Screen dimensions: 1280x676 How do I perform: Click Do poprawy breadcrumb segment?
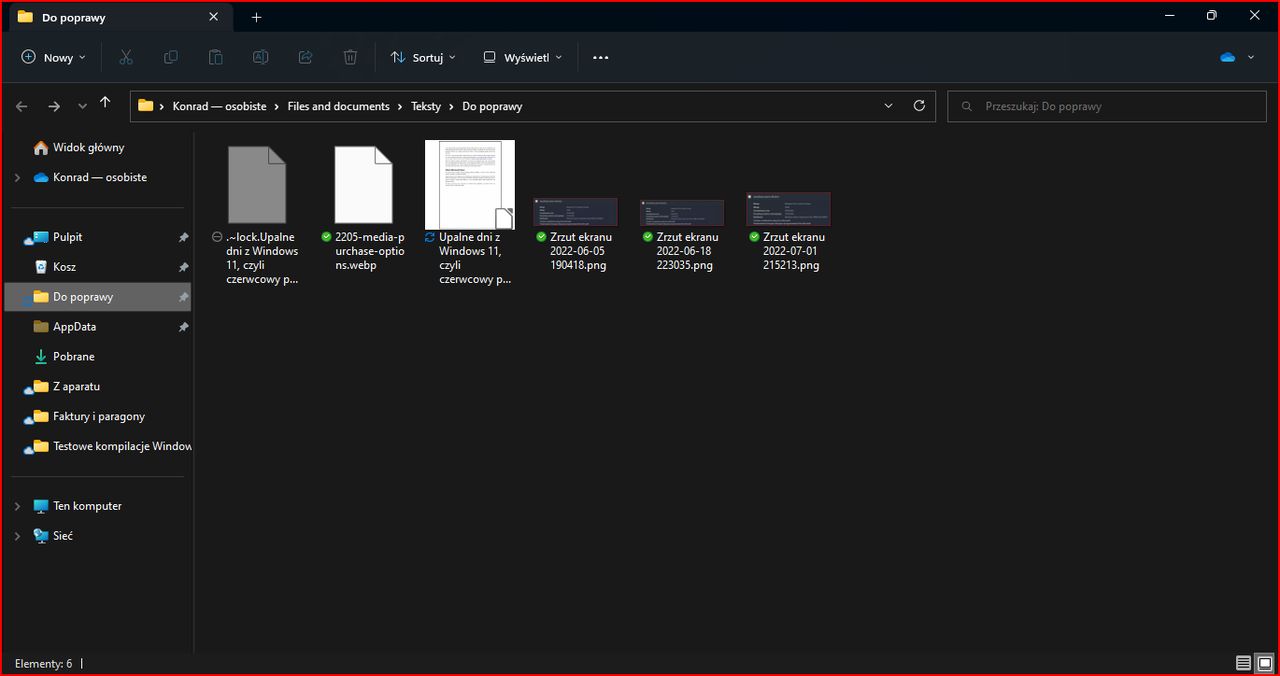(x=492, y=106)
